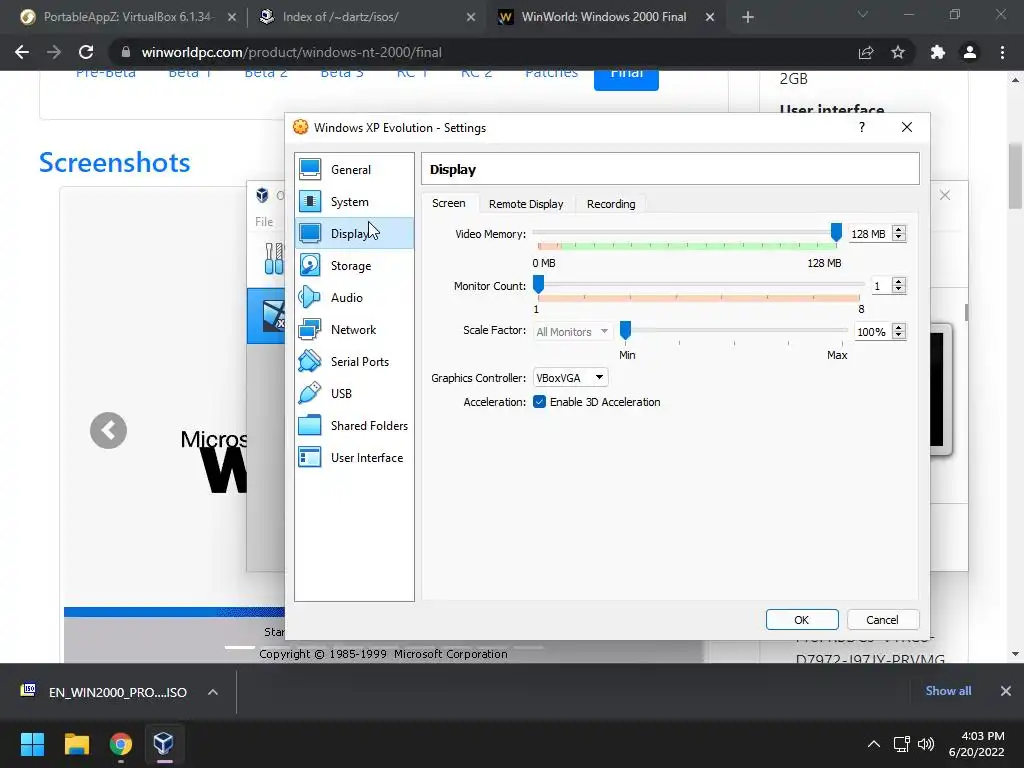Reload the winworldpc page
Viewport: 1024px width, 768px height.
click(x=86, y=52)
